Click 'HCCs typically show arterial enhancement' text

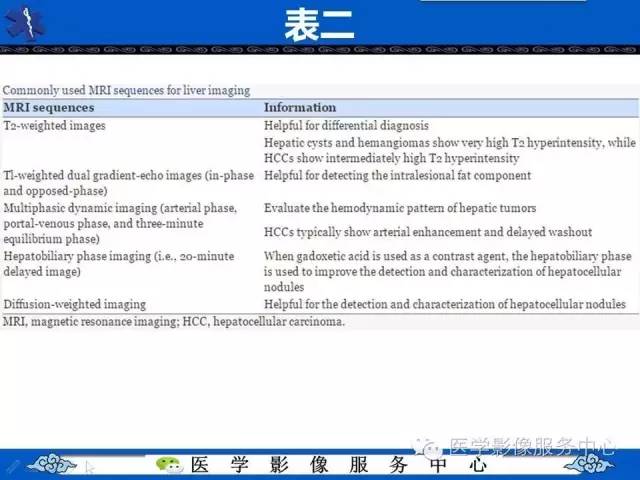(428, 232)
